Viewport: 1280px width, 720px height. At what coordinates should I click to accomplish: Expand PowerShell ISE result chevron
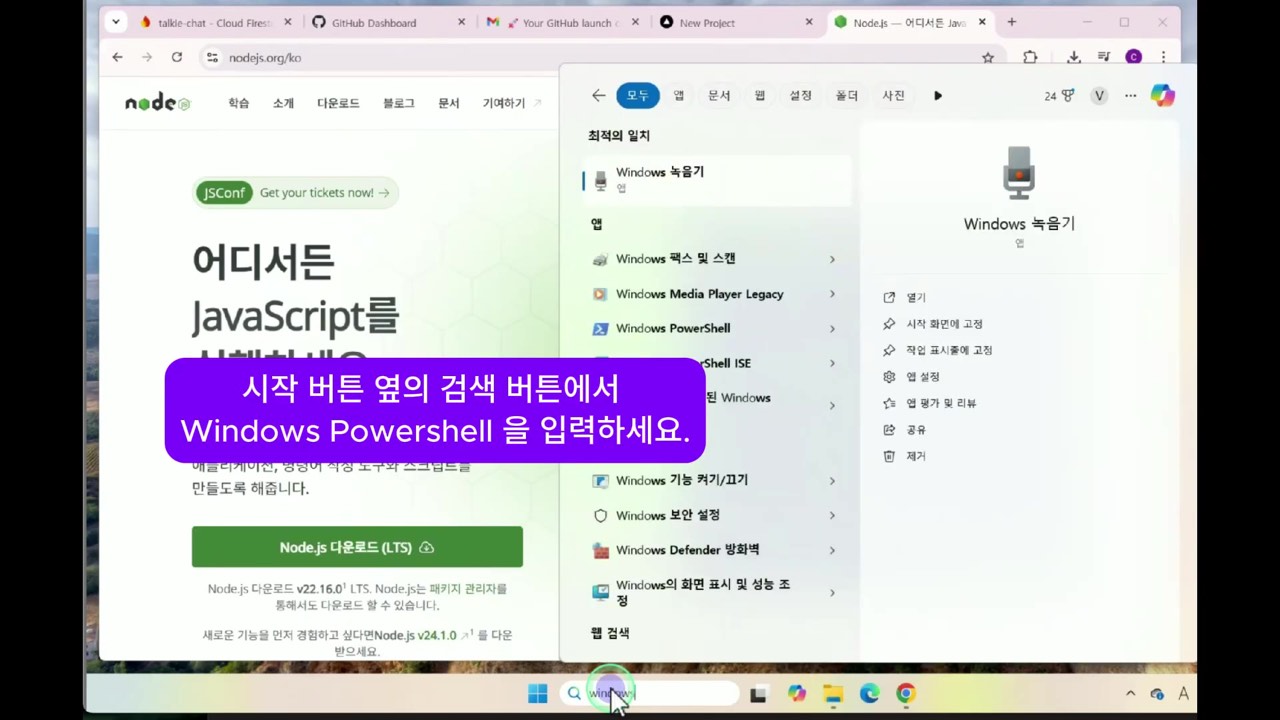(x=832, y=363)
